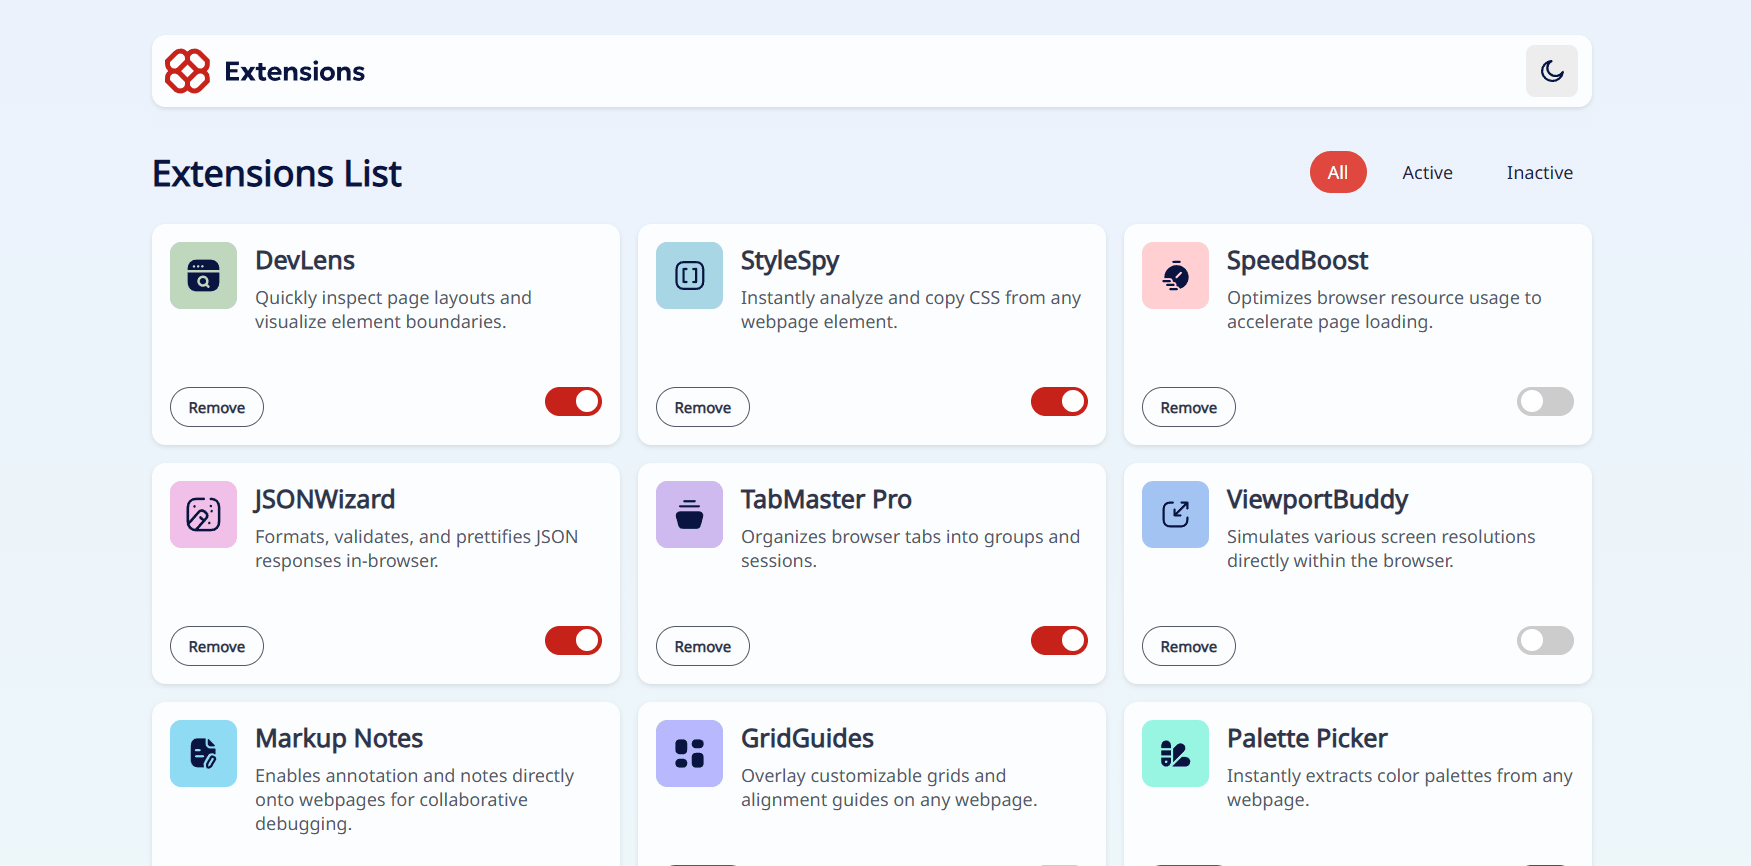The width and height of the screenshot is (1751, 866).
Task: Click the StyleSpy title text
Action: tap(790, 261)
